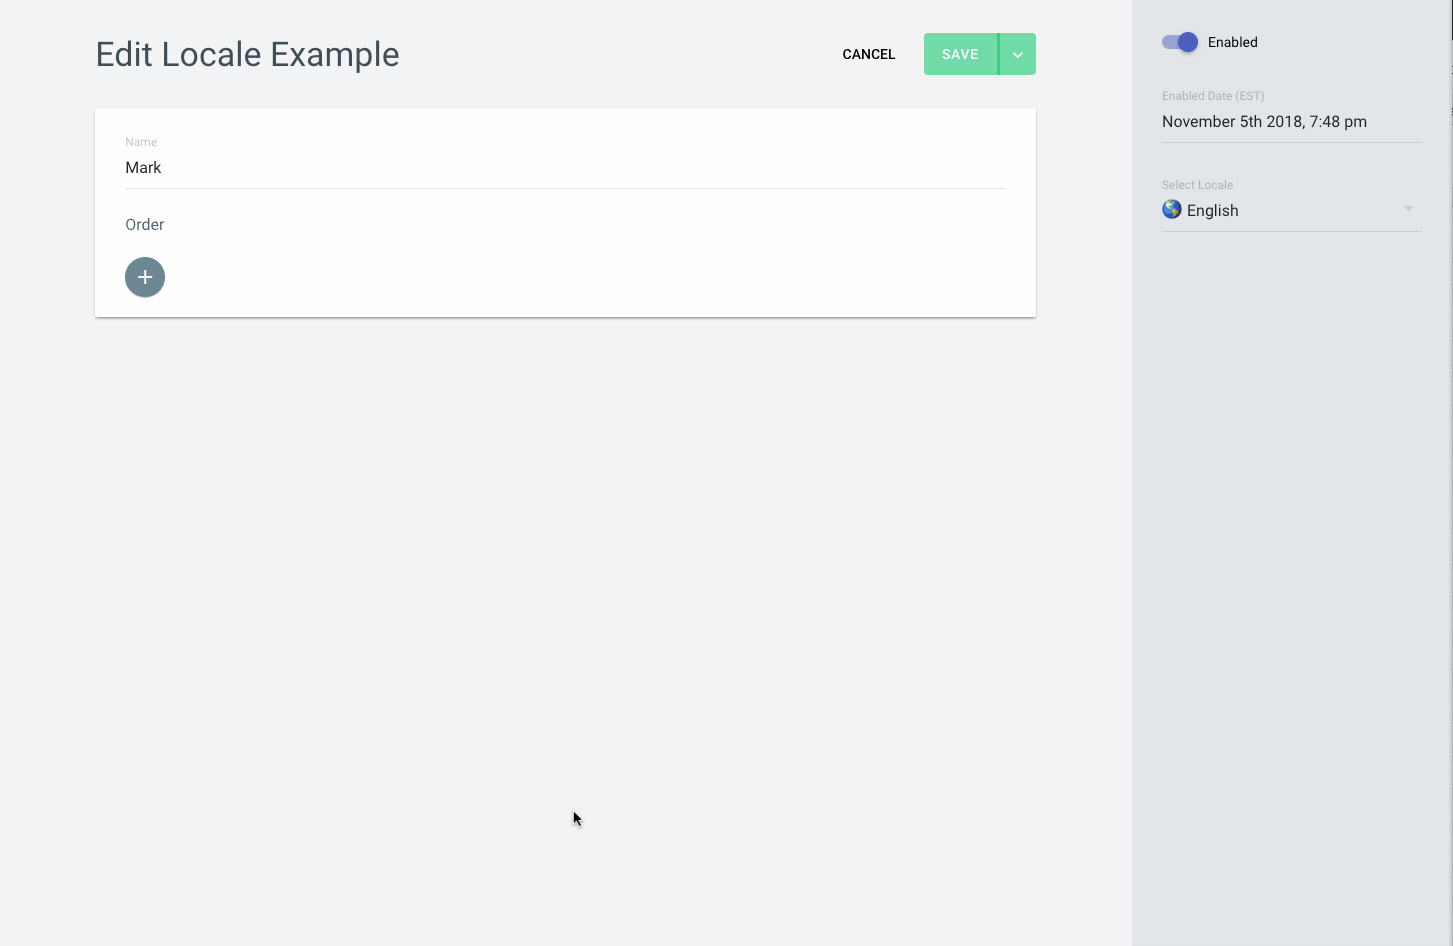Click the Select Locale label
This screenshot has height=946, width=1453.
(1197, 185)
